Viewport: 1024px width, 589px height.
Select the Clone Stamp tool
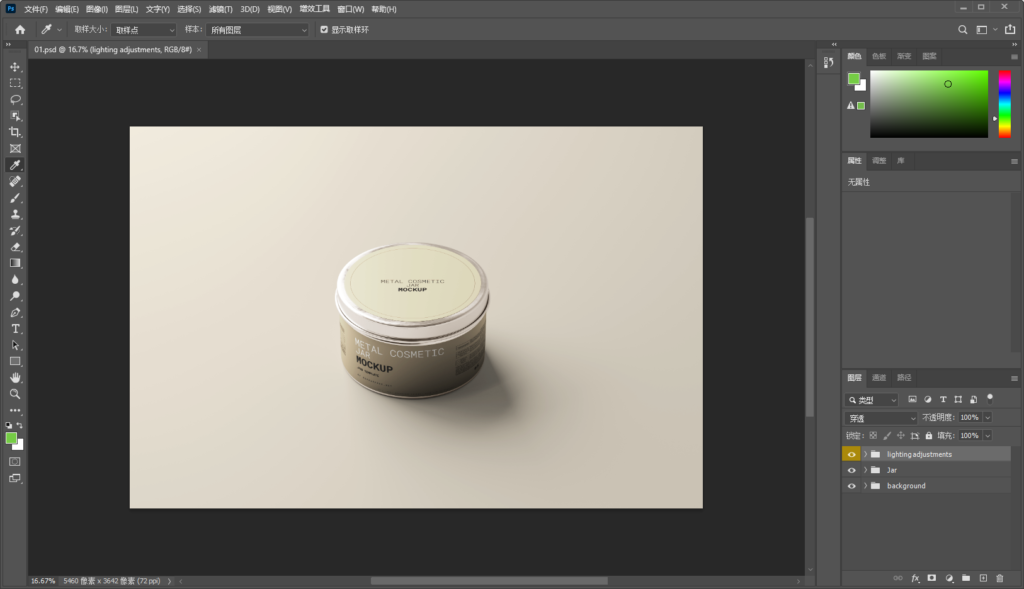15,214
